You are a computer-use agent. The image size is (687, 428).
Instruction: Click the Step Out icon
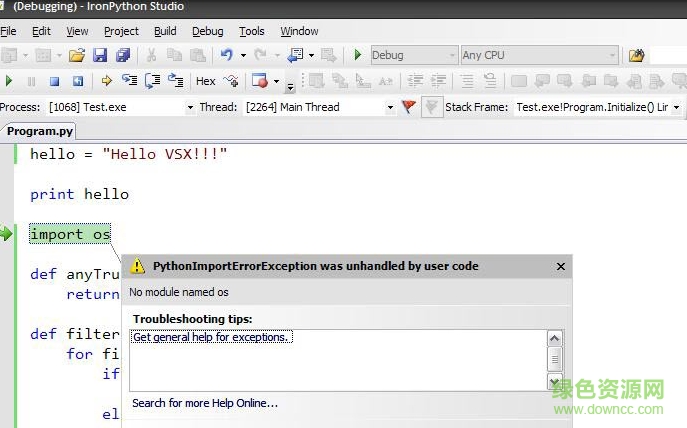pyautogui.click(x=176, y=81)
